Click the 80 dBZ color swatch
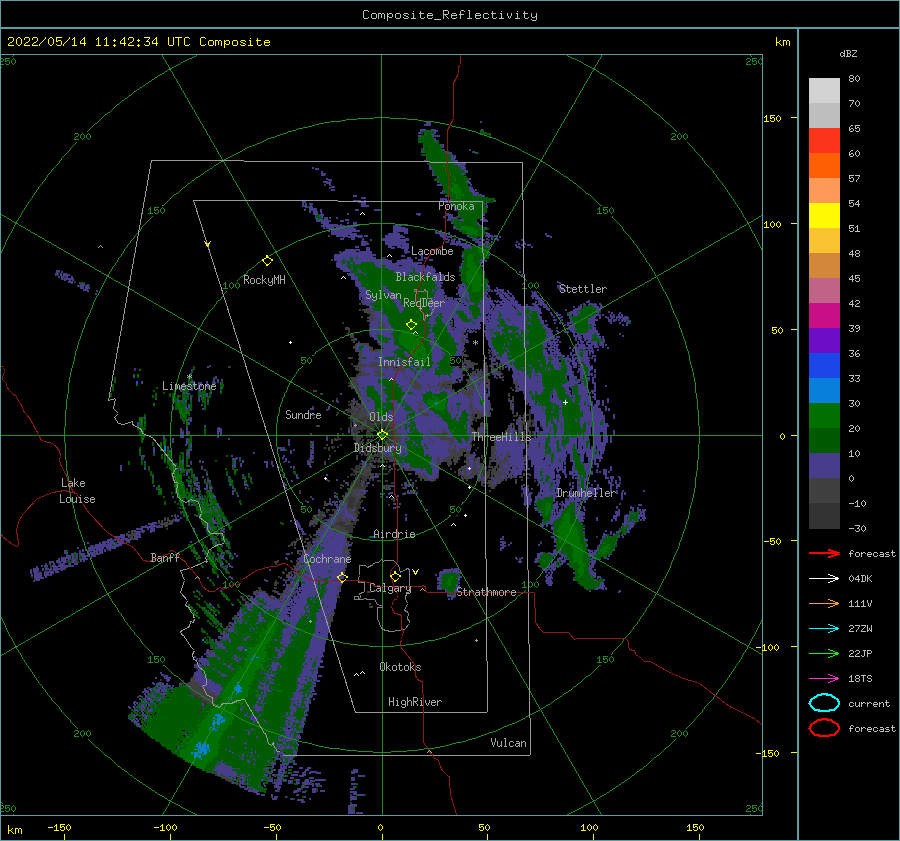The height and width of the screenshot is (841, 900). pyautogui.click(x=824, y=90)
